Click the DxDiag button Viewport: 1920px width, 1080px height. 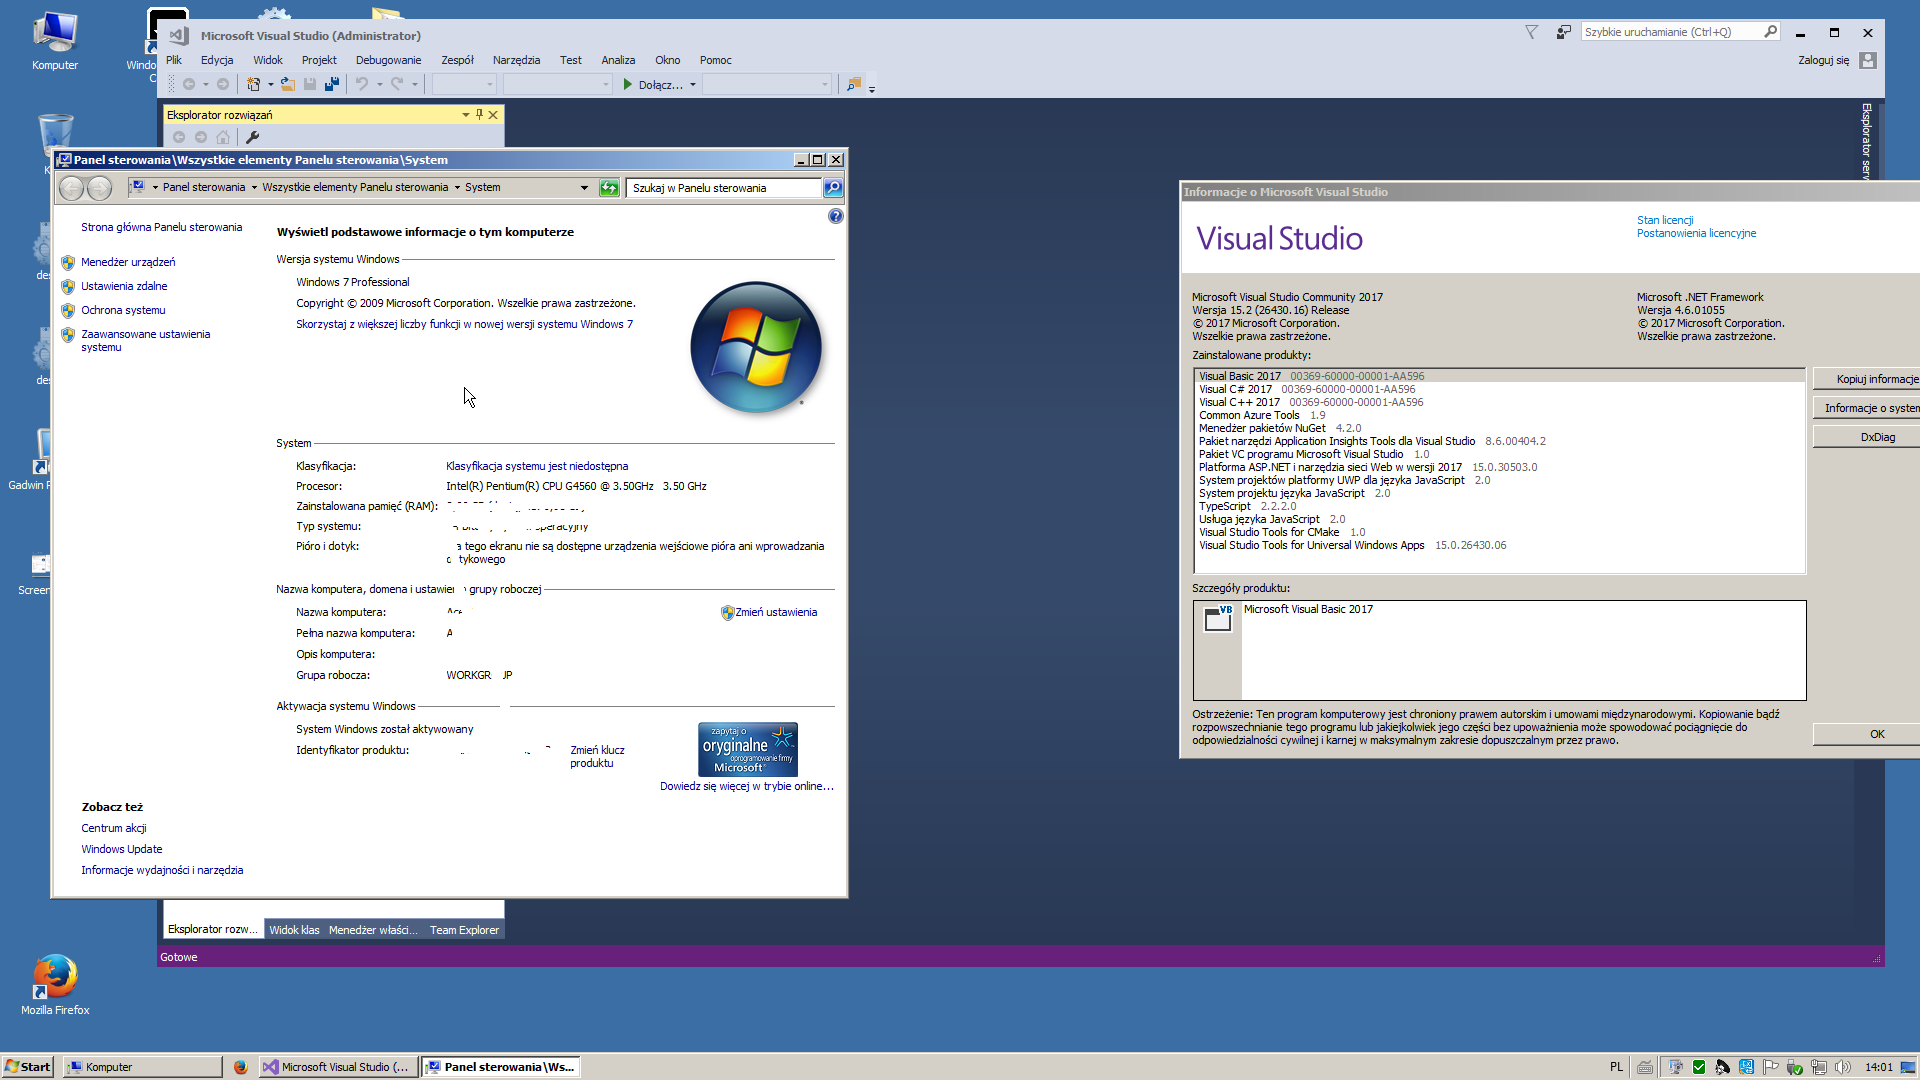pos(1866,437)
